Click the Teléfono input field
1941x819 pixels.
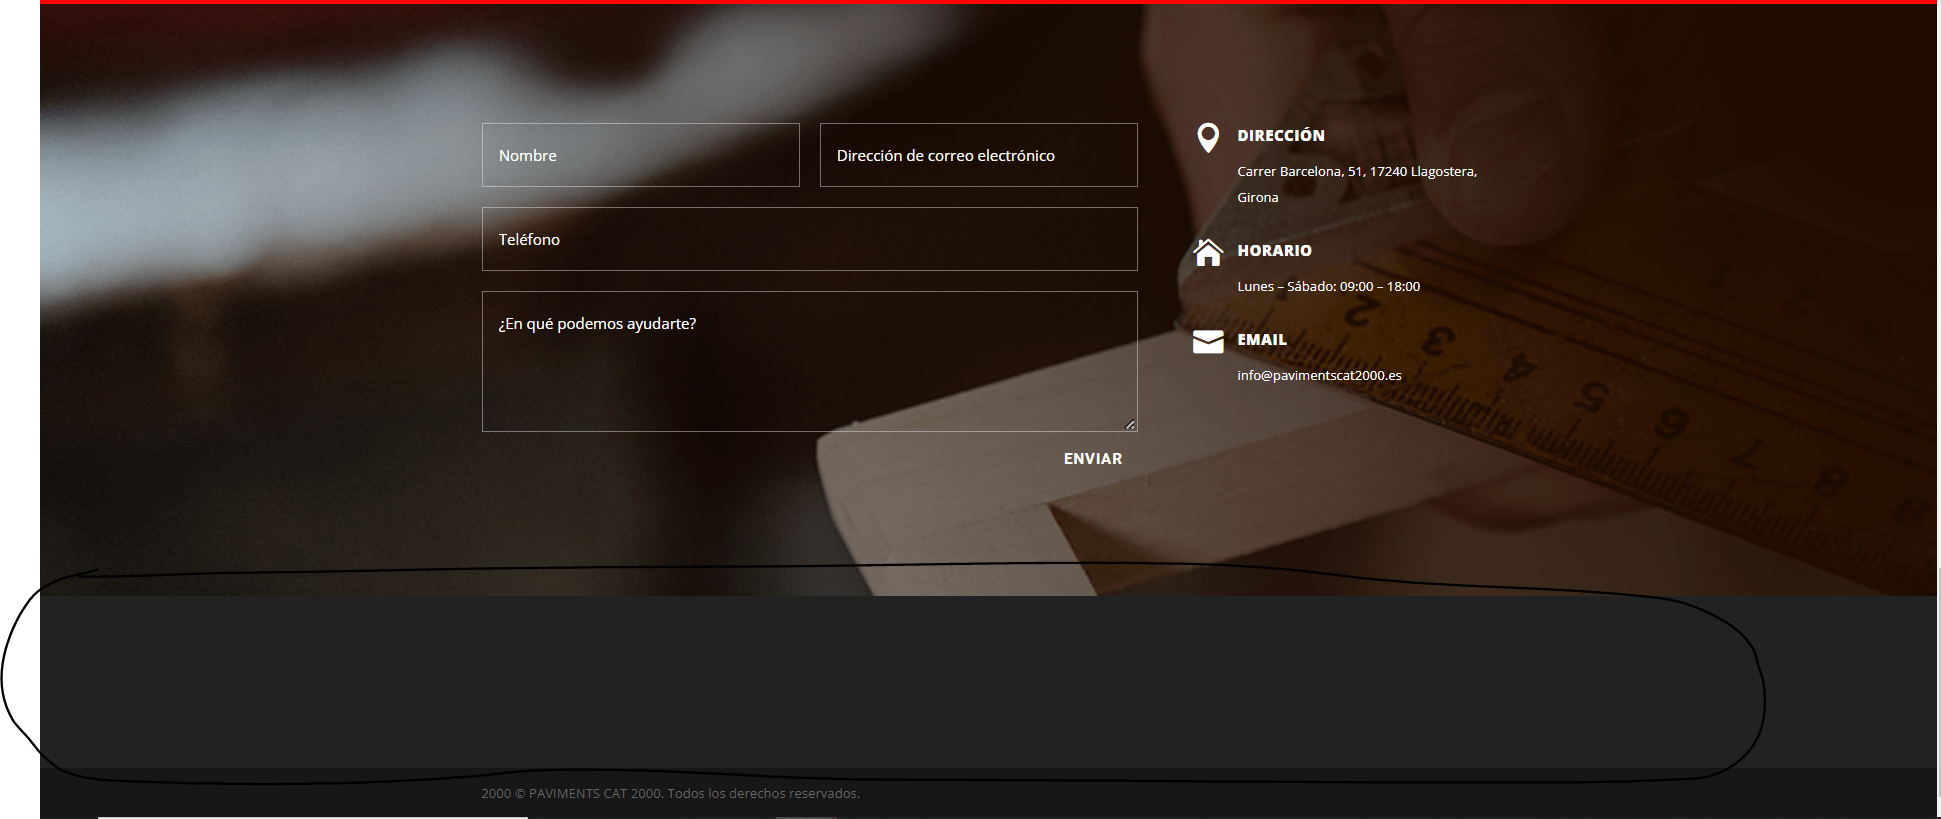point(809,239)
